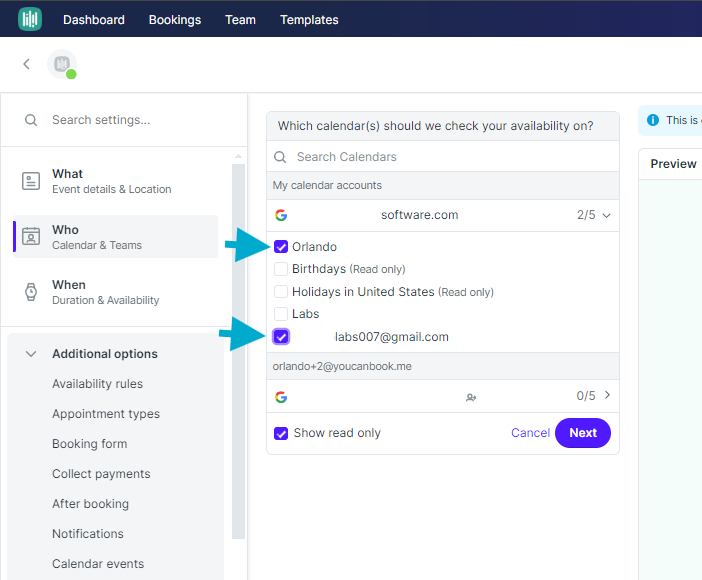The width and height of the screenshot is (702, 580).
Task: Click the search settings magnifier icon
Action: (x=31, y=120)
